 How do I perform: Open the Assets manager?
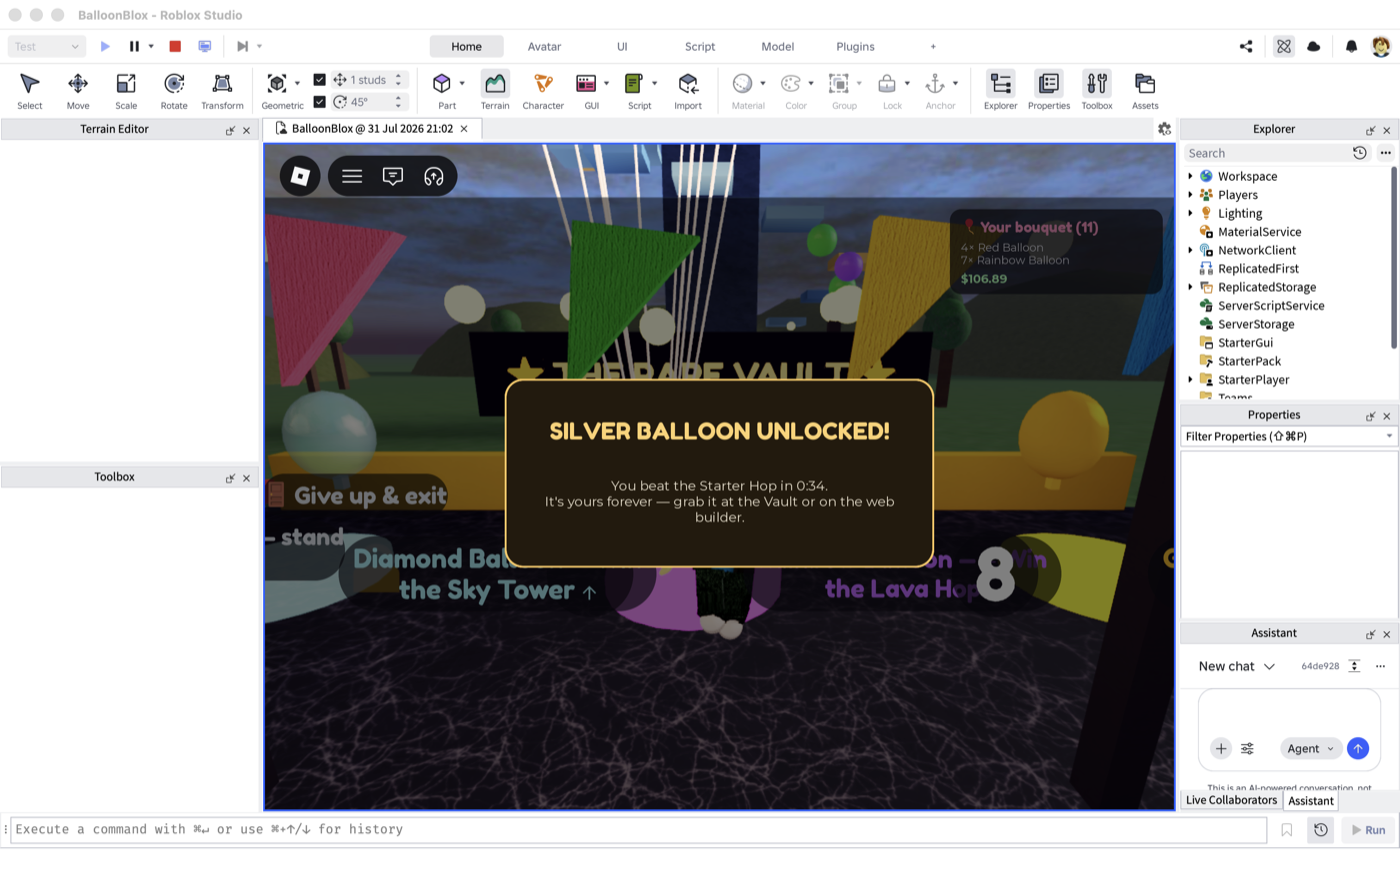click(x=1145, y=90)
